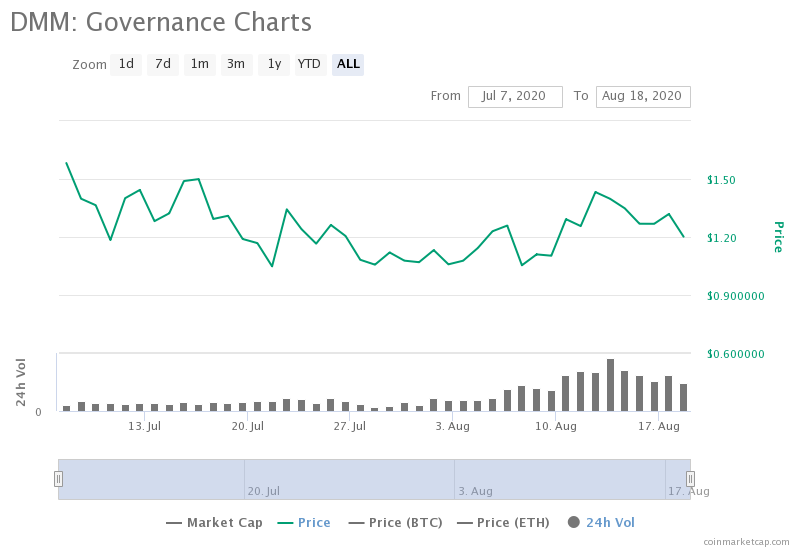Click the tallest volume bar in mid-August
Viewport: 800px width, 550px height.
(x=610, y=385)
